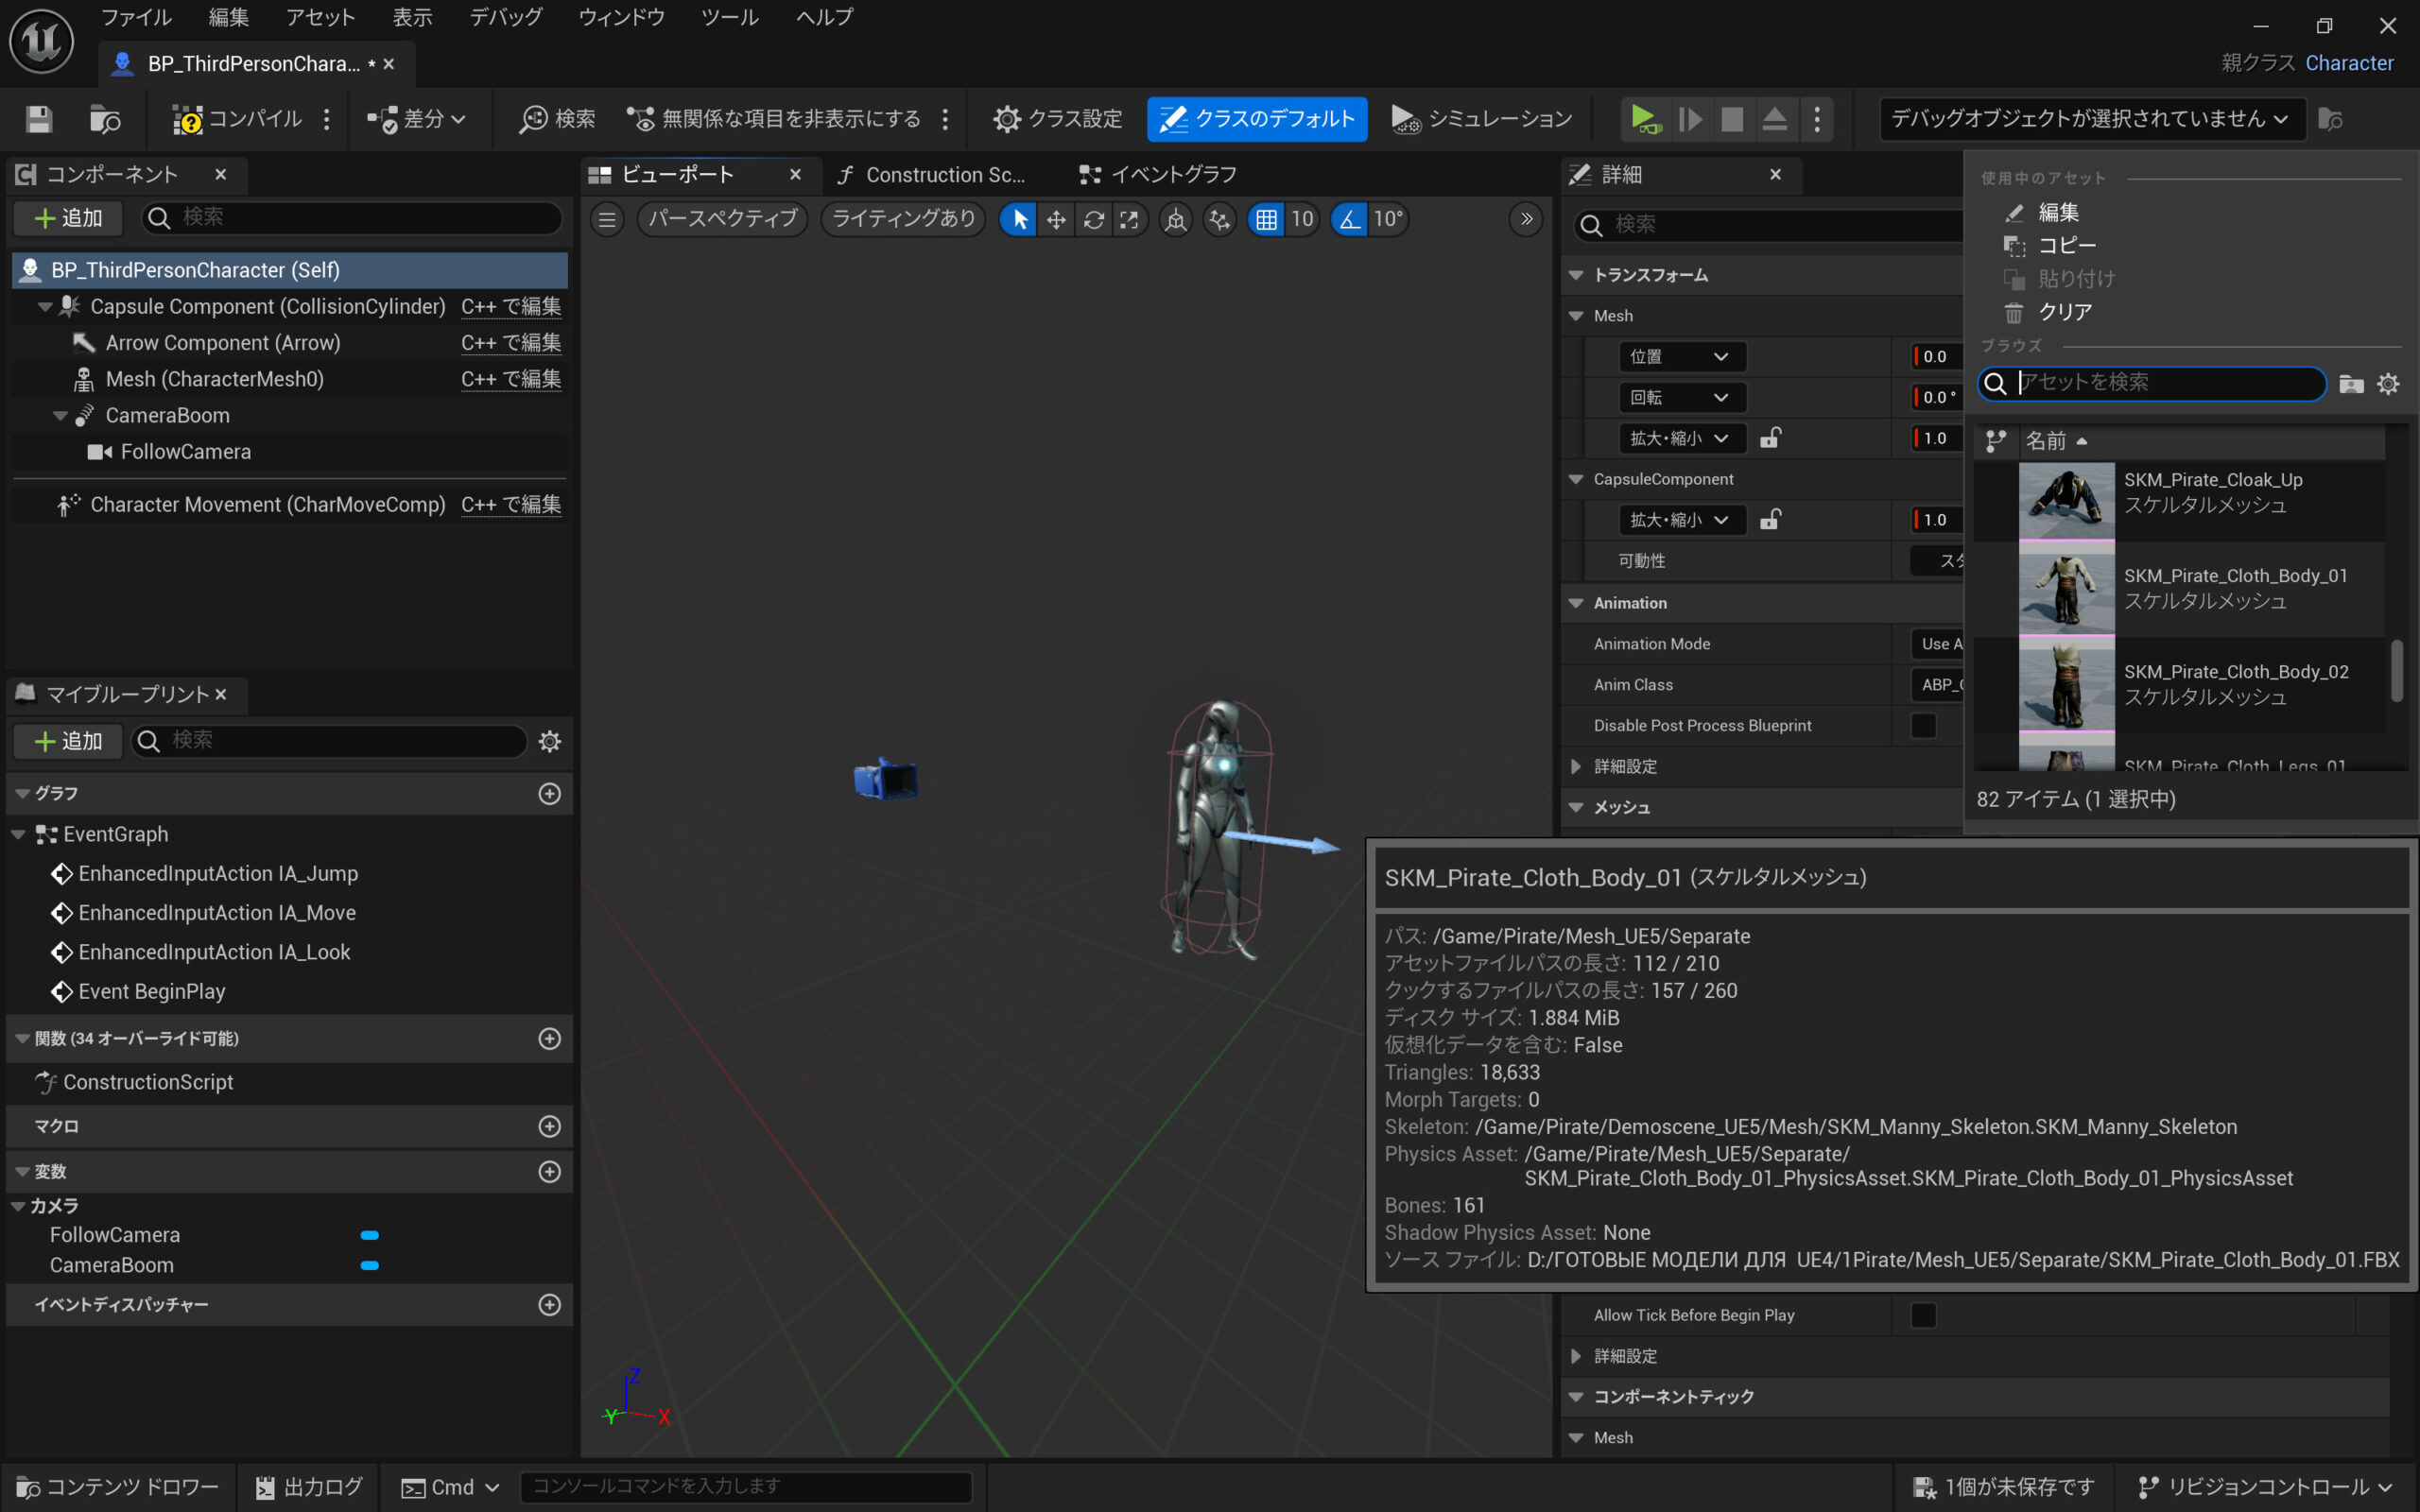Check Allow Tick Before Begin Play
2420x1512 pixels.
click(1923, 1315)
